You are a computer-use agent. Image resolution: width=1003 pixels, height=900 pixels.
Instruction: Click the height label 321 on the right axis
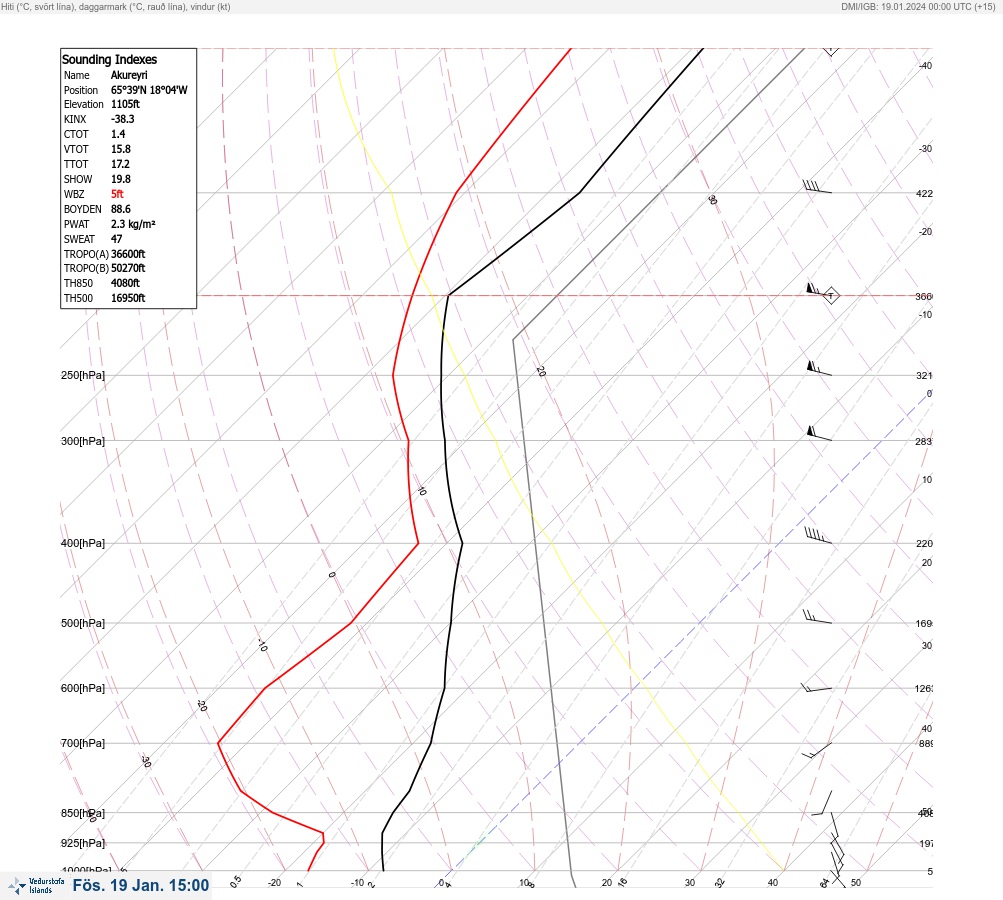pos(924,375)
